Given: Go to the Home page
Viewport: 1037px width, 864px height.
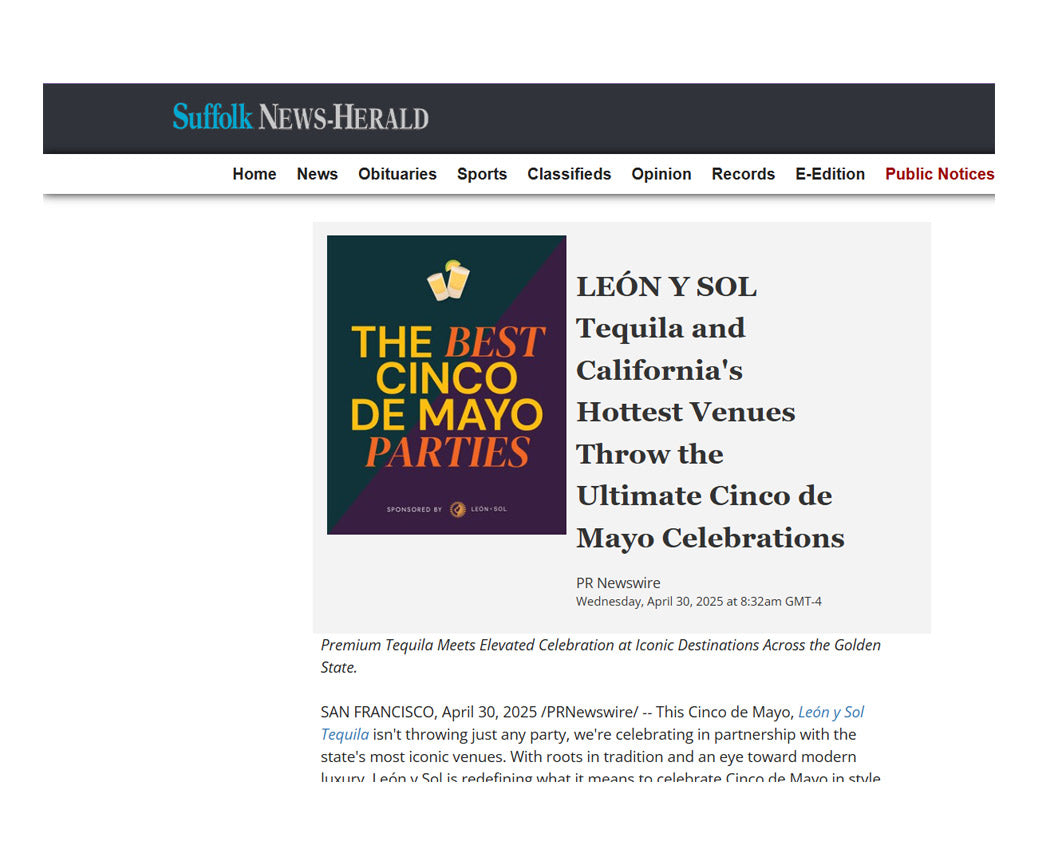Looking at the screenshot, I should [x=254, y=174].
